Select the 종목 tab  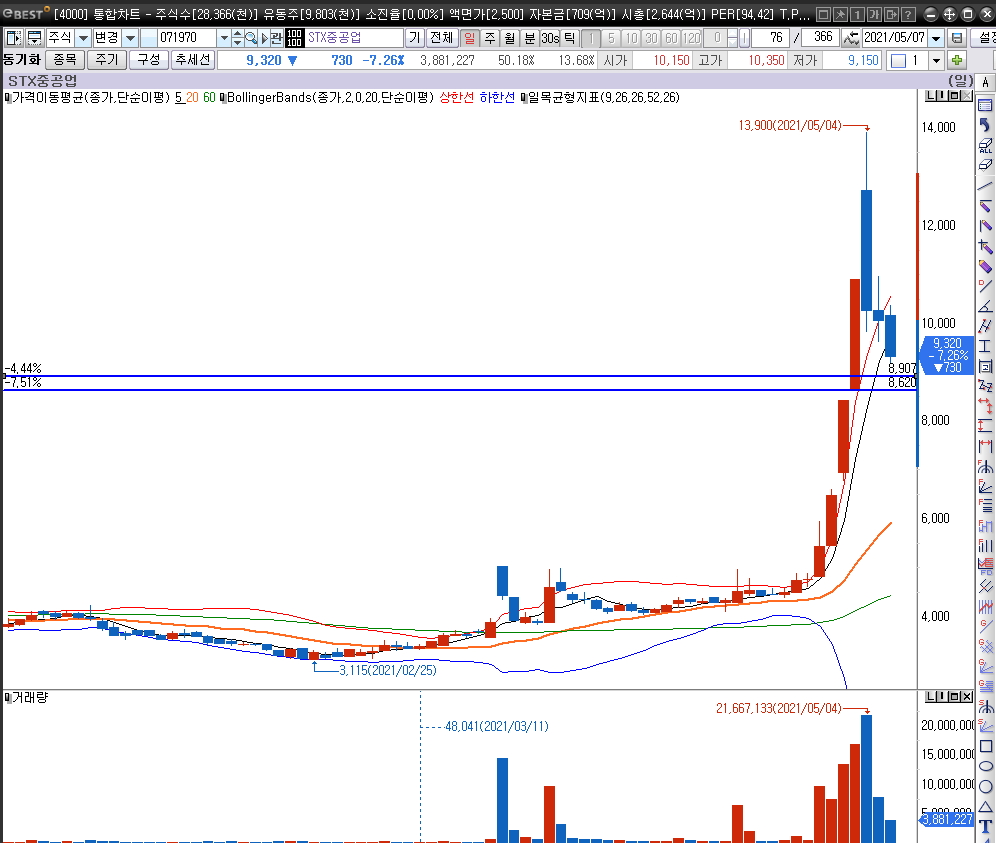coord(65,60)
